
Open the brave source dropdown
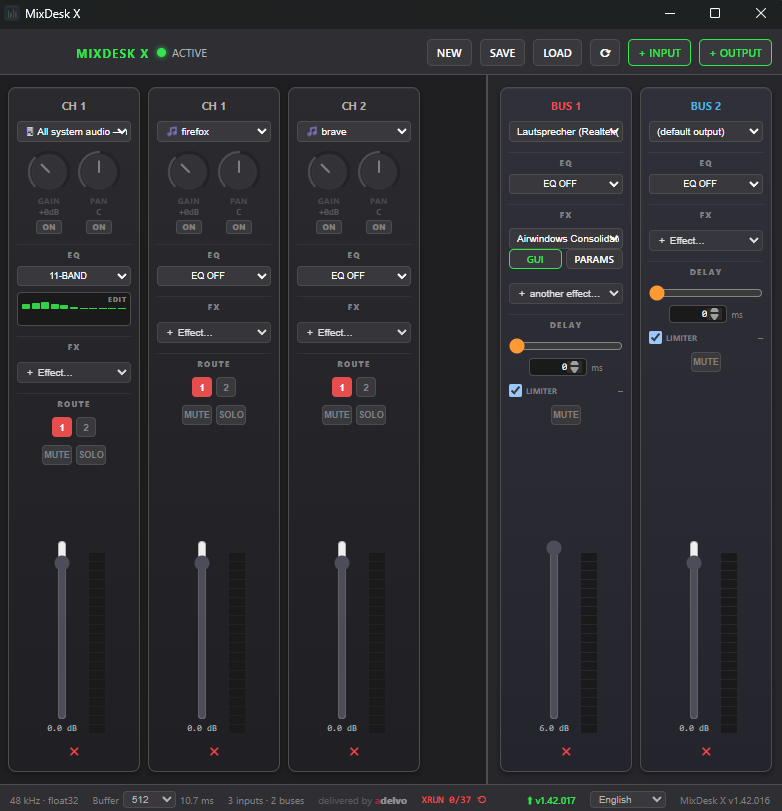pyautogui.click(x=354, y=131)
